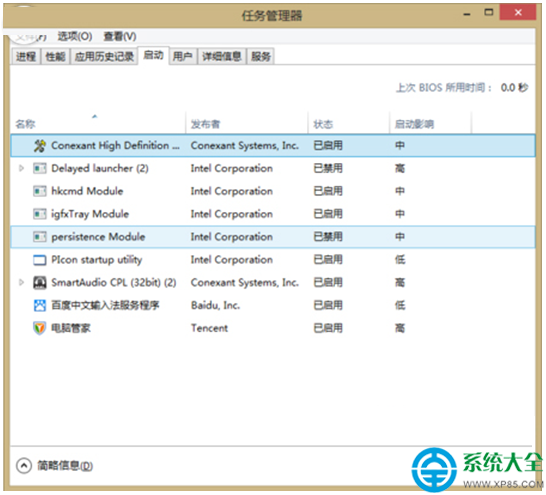Viewport: 546px width, 495px height.
Task: Click 已禁用 status in Delayed launcher row
Action: 328,168
